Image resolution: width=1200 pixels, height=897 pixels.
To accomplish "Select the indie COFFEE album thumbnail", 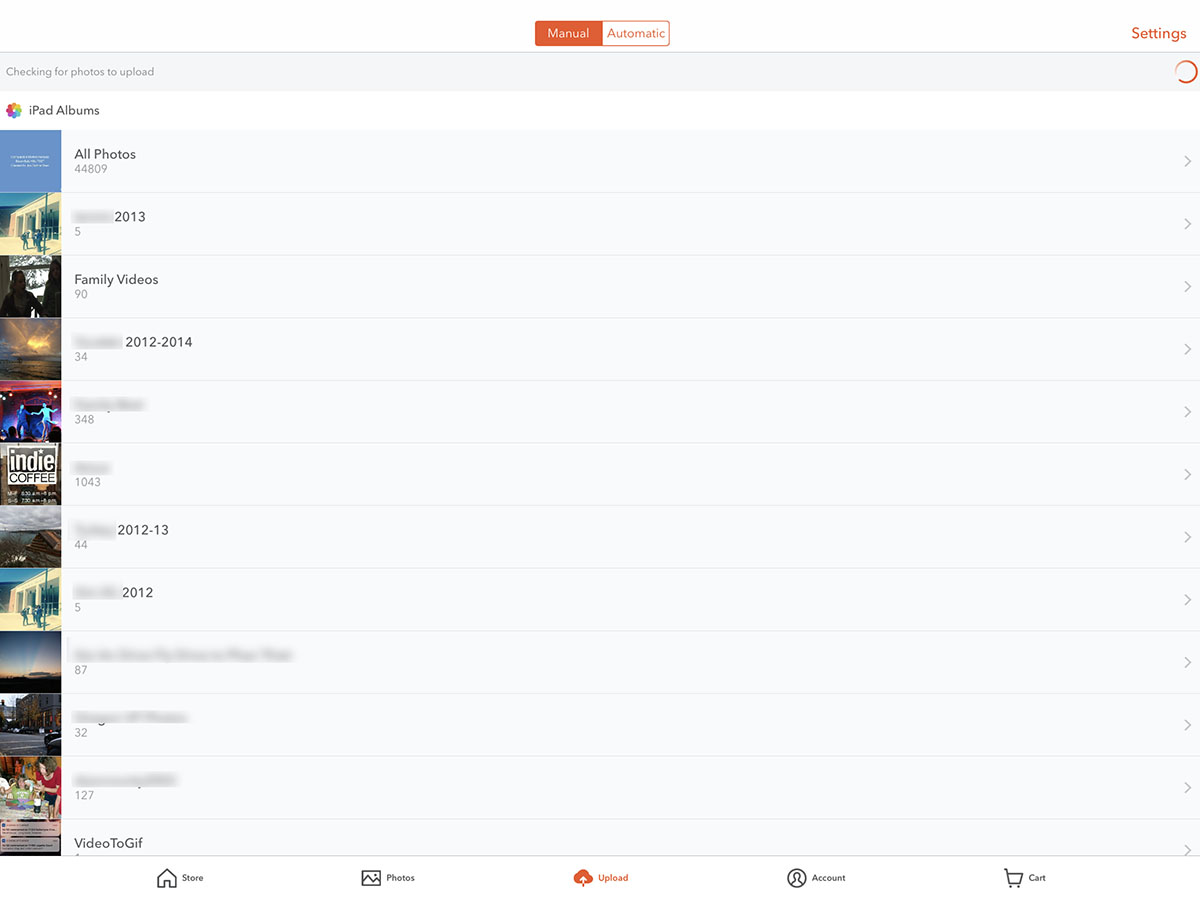I will [30, 475].
